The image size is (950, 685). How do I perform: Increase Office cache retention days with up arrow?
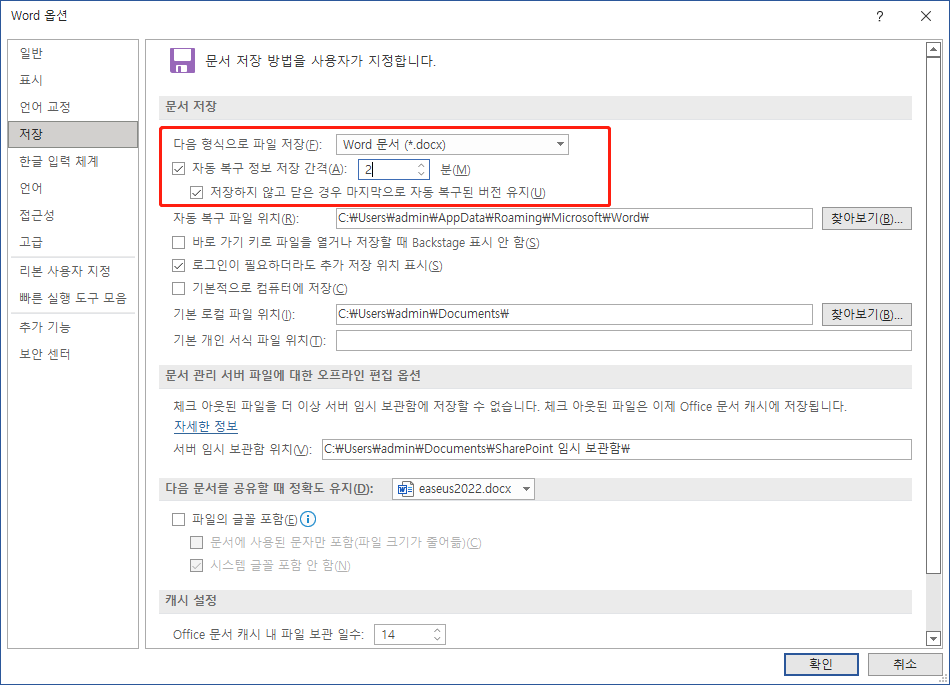[x=437, y=629]
